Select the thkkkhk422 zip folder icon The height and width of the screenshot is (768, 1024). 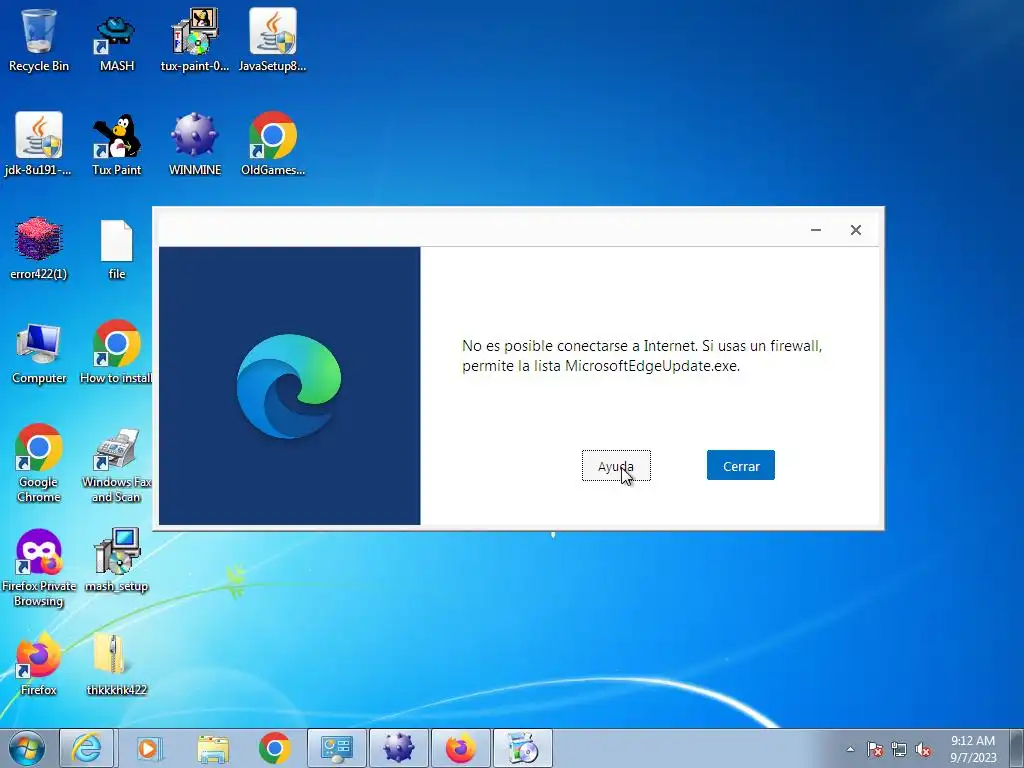[x=116, y=664]
